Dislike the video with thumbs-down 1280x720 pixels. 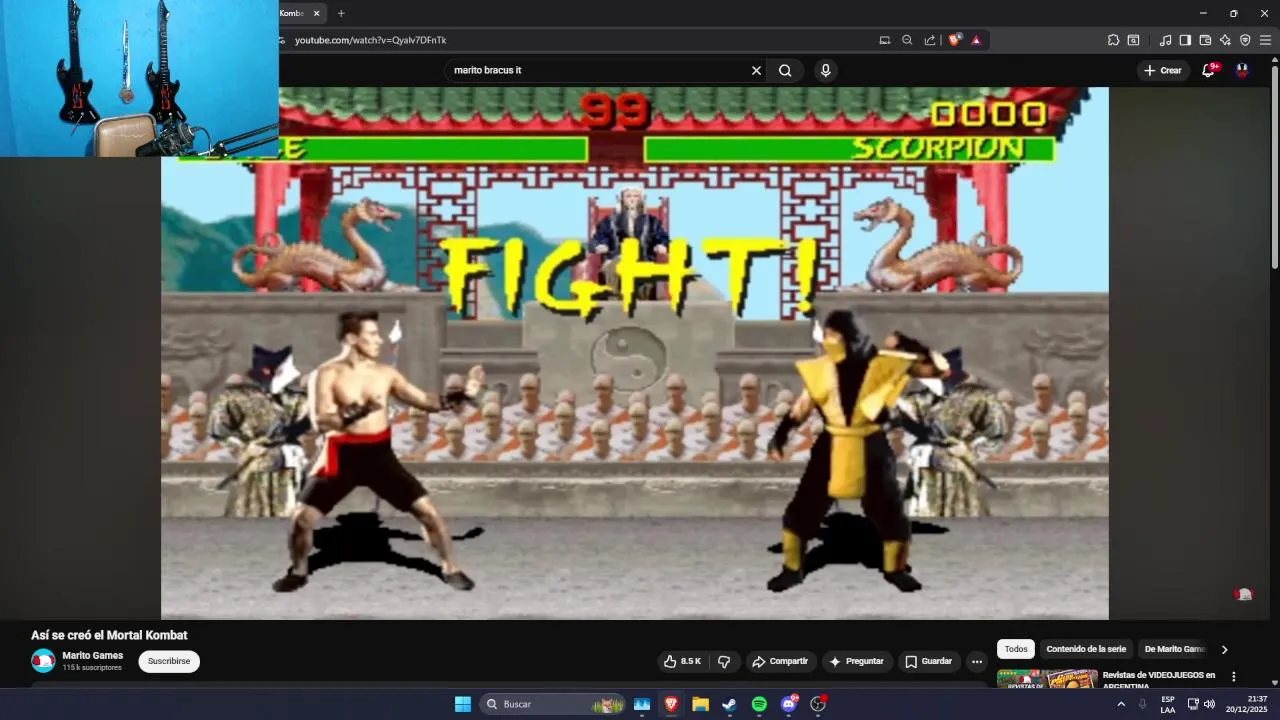[724, 661]
